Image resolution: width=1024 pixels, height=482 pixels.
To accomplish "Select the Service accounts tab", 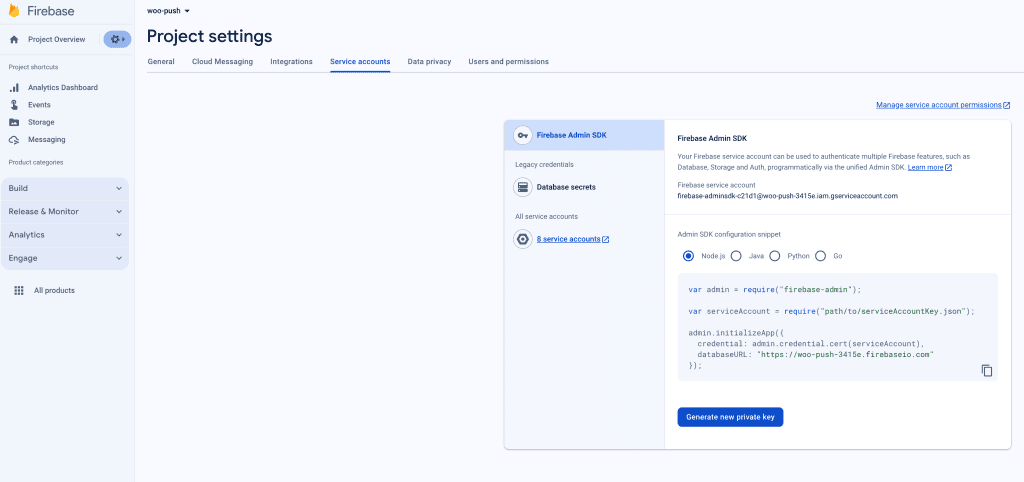I will [360, 61].
